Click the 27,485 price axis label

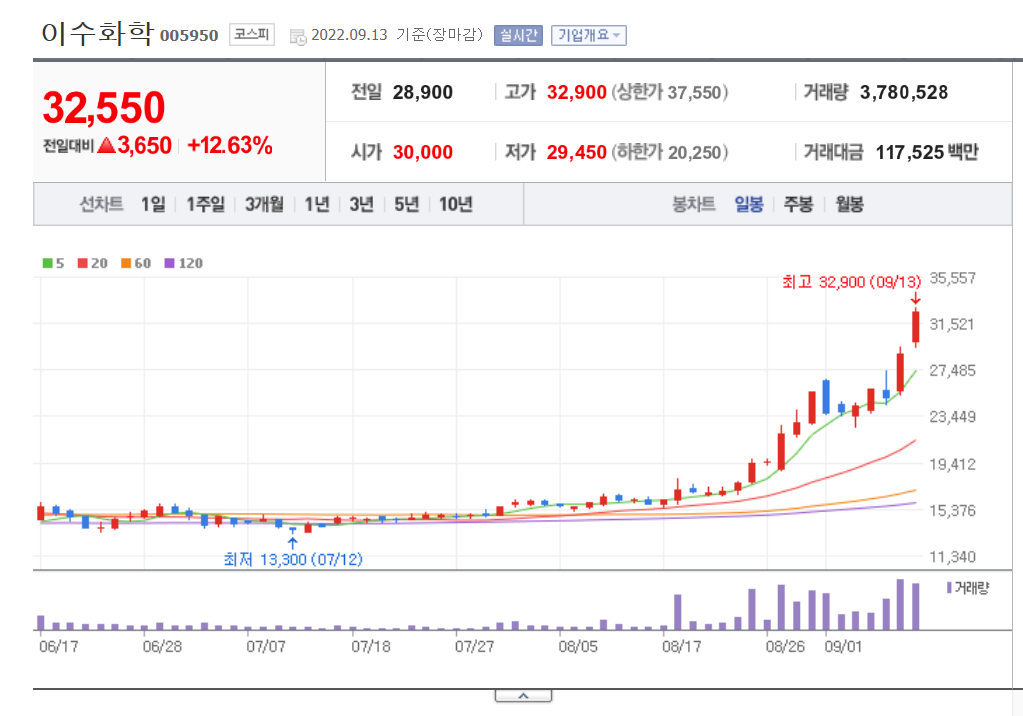click(953, 370)
